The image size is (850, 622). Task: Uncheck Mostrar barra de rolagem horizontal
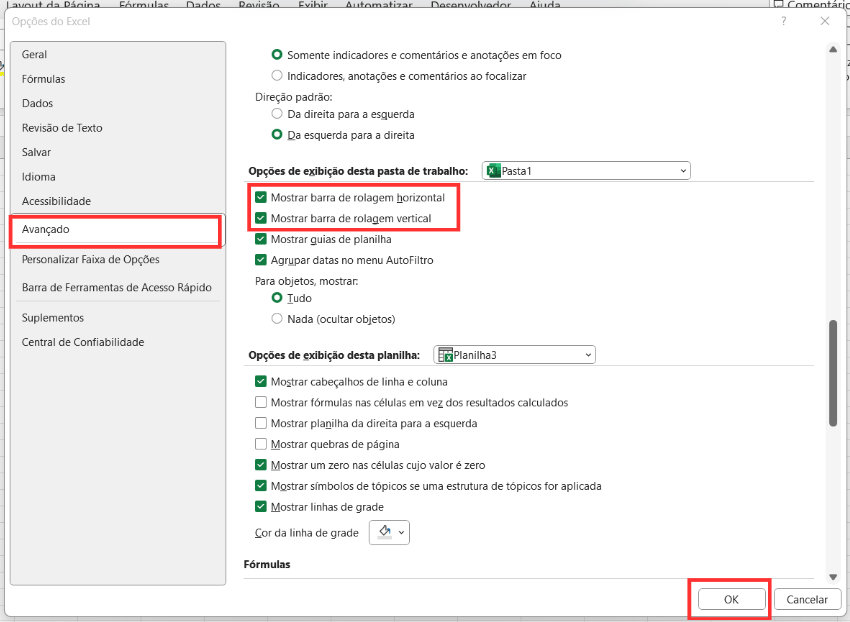click(262, 198)
